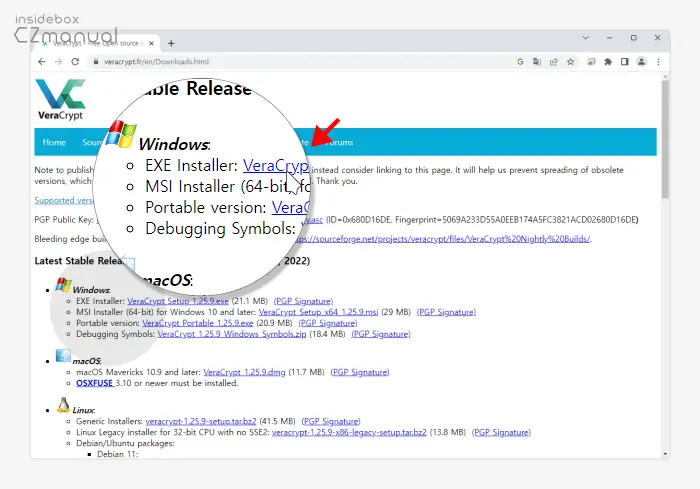Open the Chrome profile avatar

point(641,62)
